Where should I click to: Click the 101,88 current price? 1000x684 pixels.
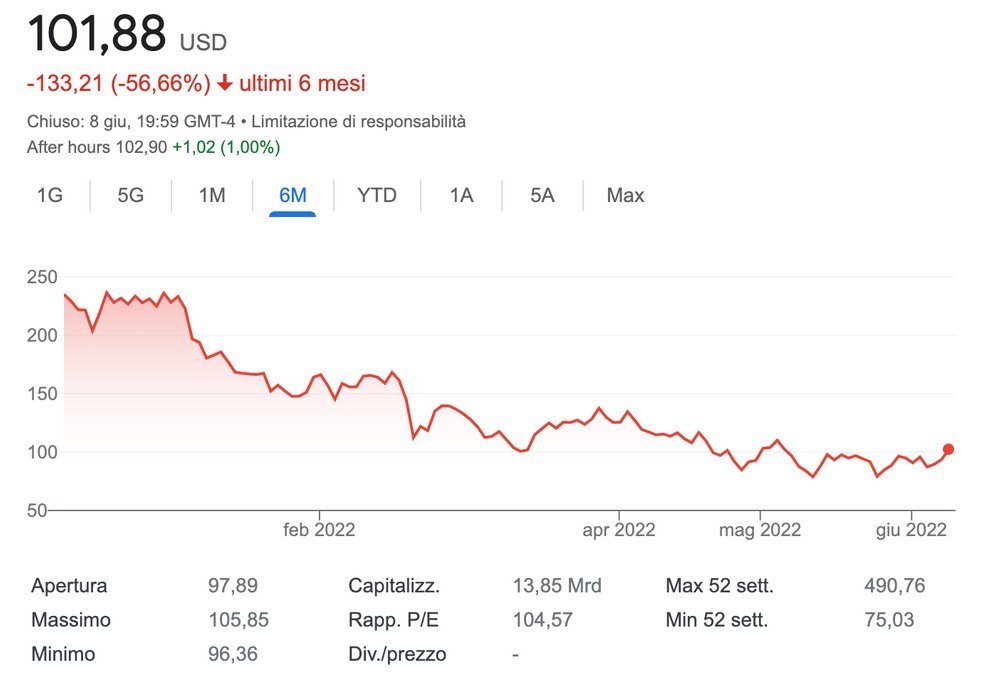(x=96, y=35)
